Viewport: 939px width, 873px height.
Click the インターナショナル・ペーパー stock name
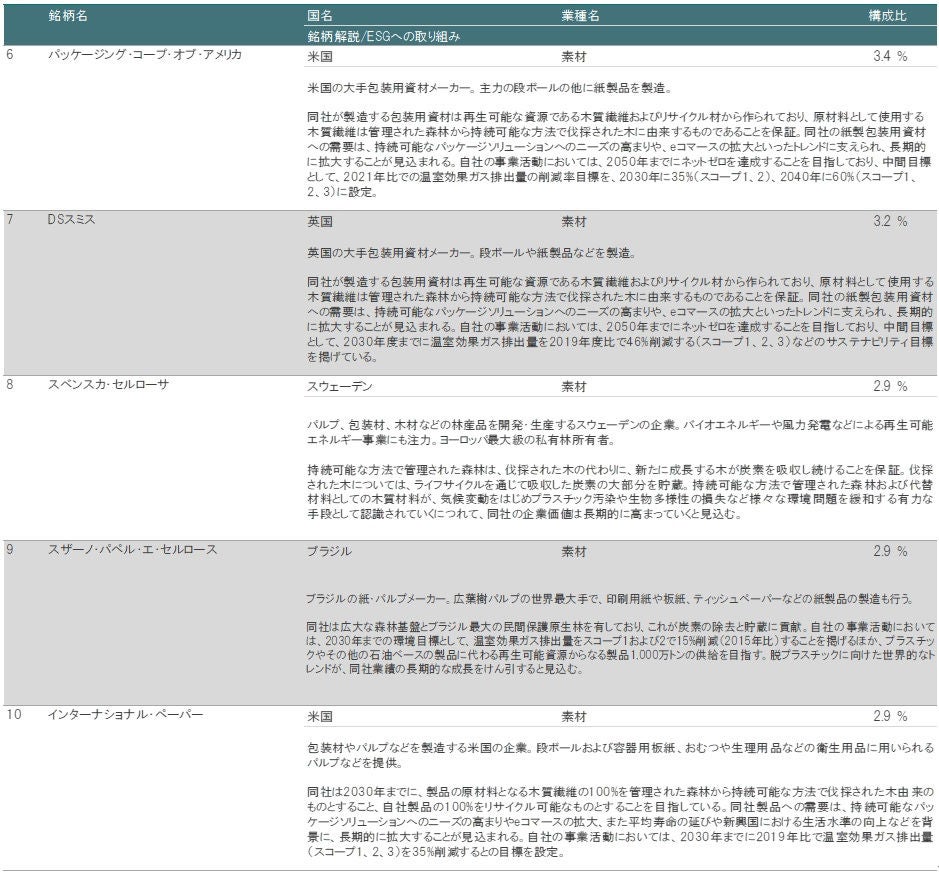tap(126, 715)
